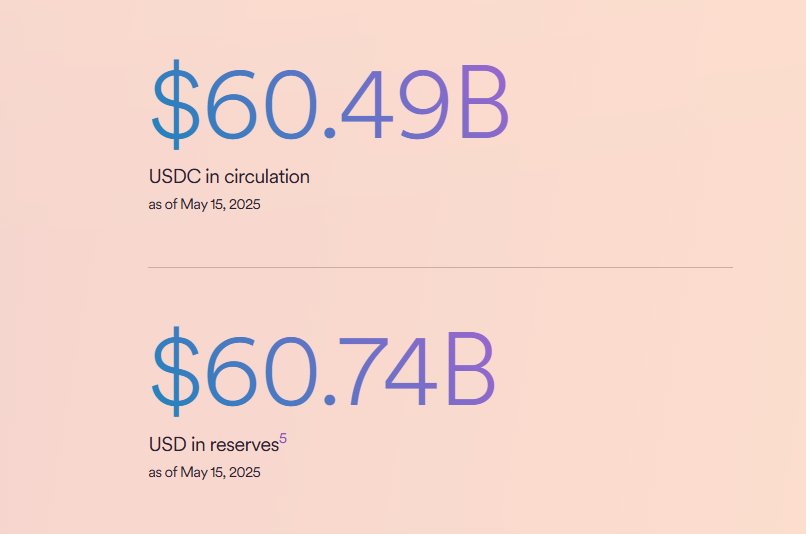Click the word 'circulation'
Image resolution: width=806 pixels, height=534 pixels.
[x=267, y=177]
